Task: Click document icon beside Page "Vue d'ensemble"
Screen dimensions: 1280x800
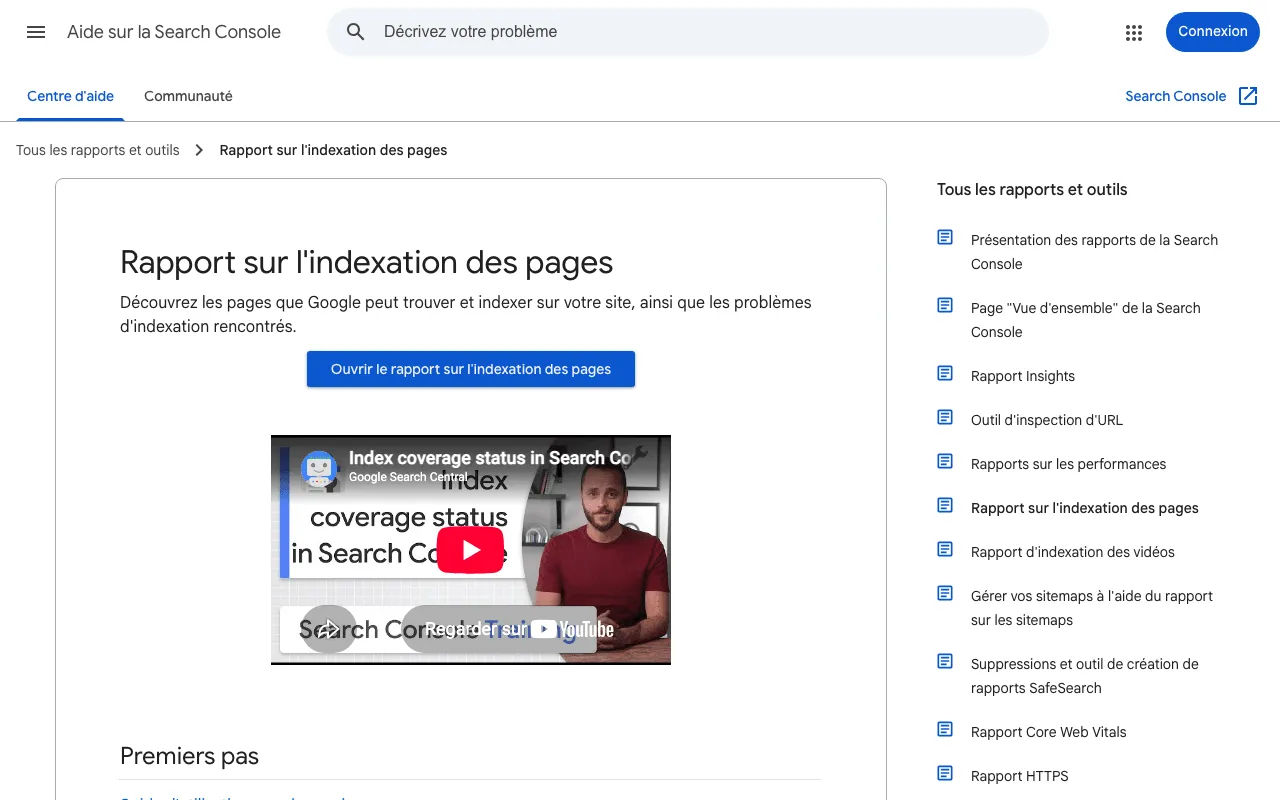Action: [945, 305]
